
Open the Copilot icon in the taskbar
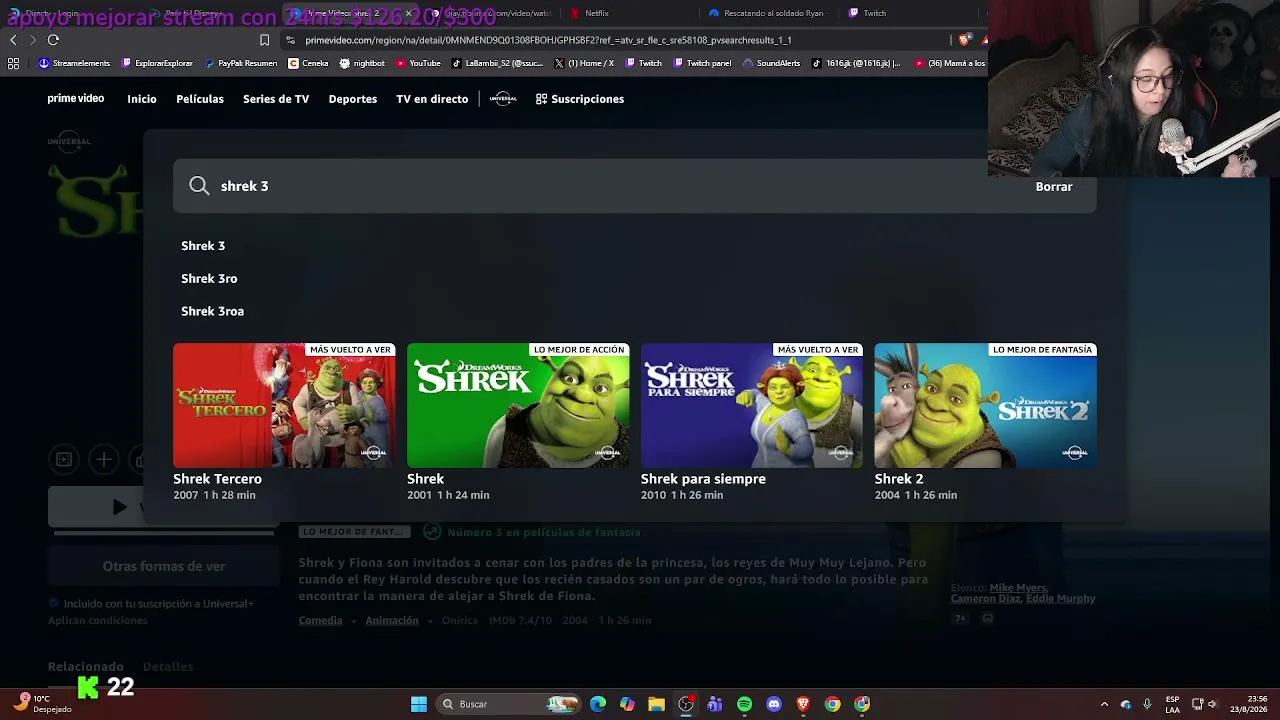coord(627,704)
